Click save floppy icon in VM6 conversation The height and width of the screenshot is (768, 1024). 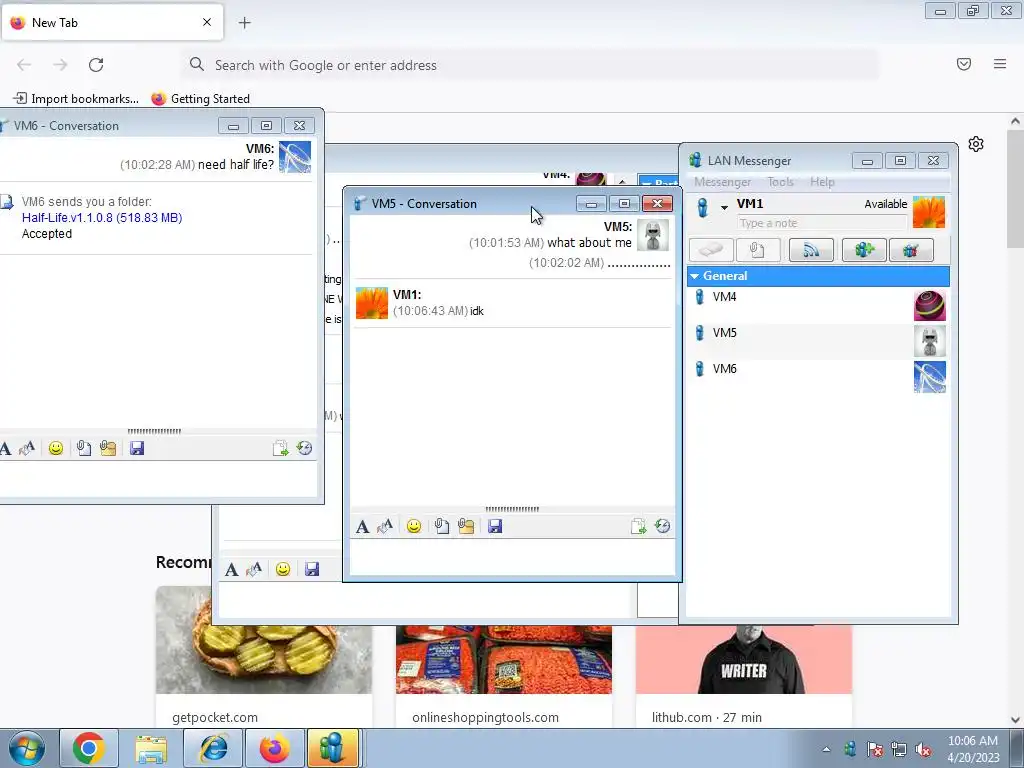[136, 449]
